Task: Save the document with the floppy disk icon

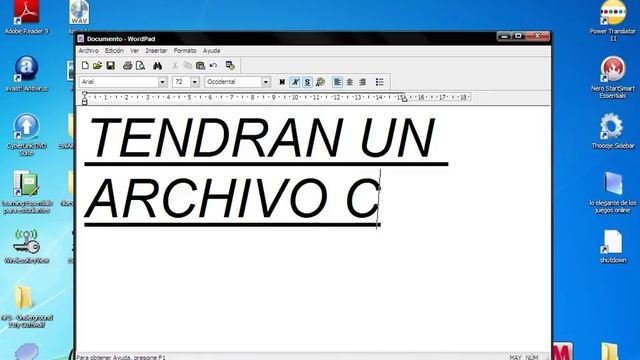Action: point(111,65)
